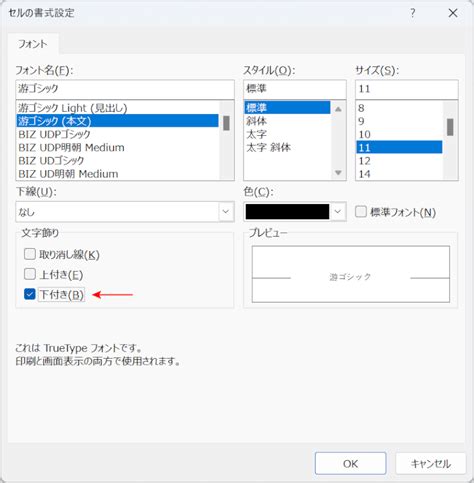Enable 上付き checkbox
The height and width of the screenshot is (483, 474).
click(x=30, y=274)
